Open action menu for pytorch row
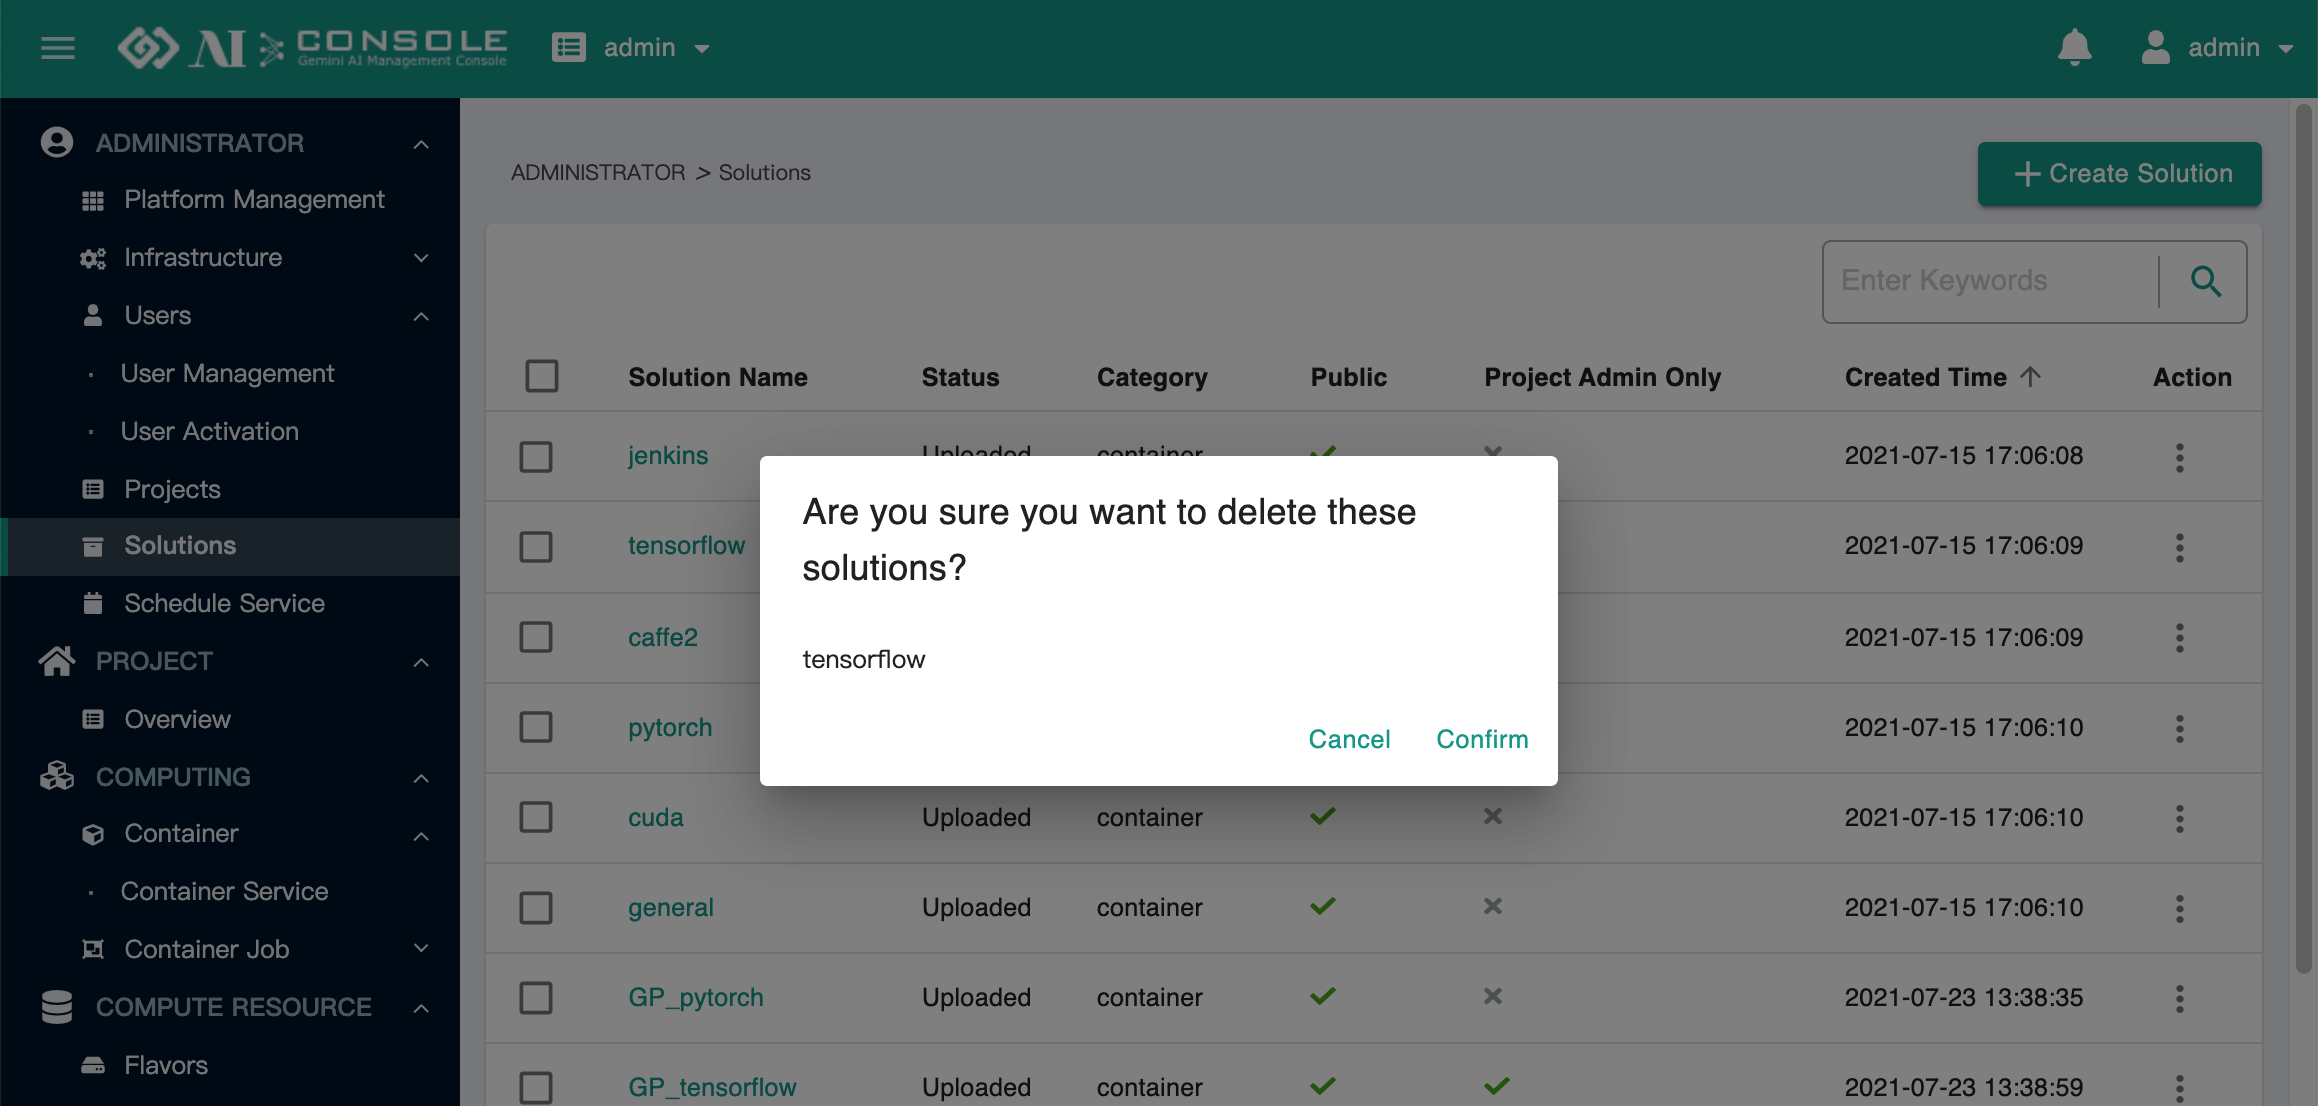The height and width of the screenshot is (1106, 2318). point(2180,727)
